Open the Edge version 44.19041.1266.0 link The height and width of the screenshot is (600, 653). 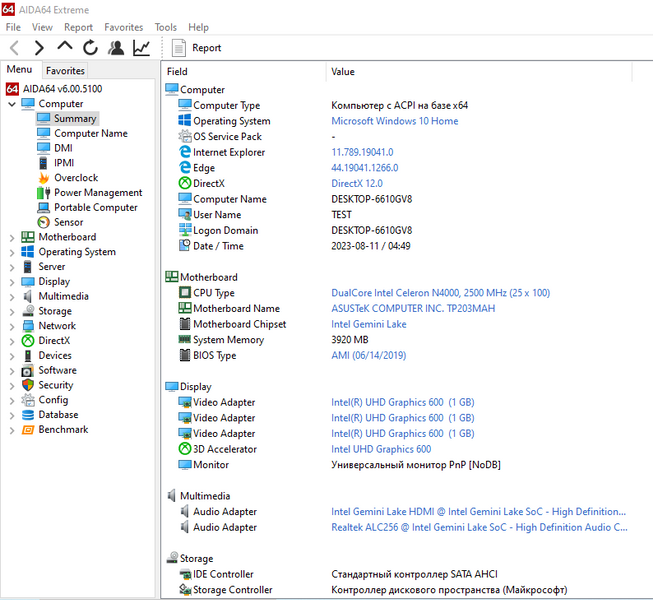coord(365,168)
